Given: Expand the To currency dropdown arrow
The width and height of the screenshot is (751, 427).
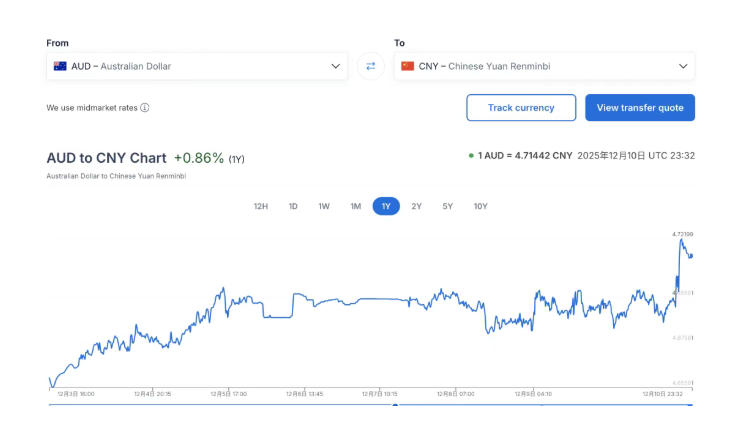Looking at the screenshot, I should click(x=683, y=66).
